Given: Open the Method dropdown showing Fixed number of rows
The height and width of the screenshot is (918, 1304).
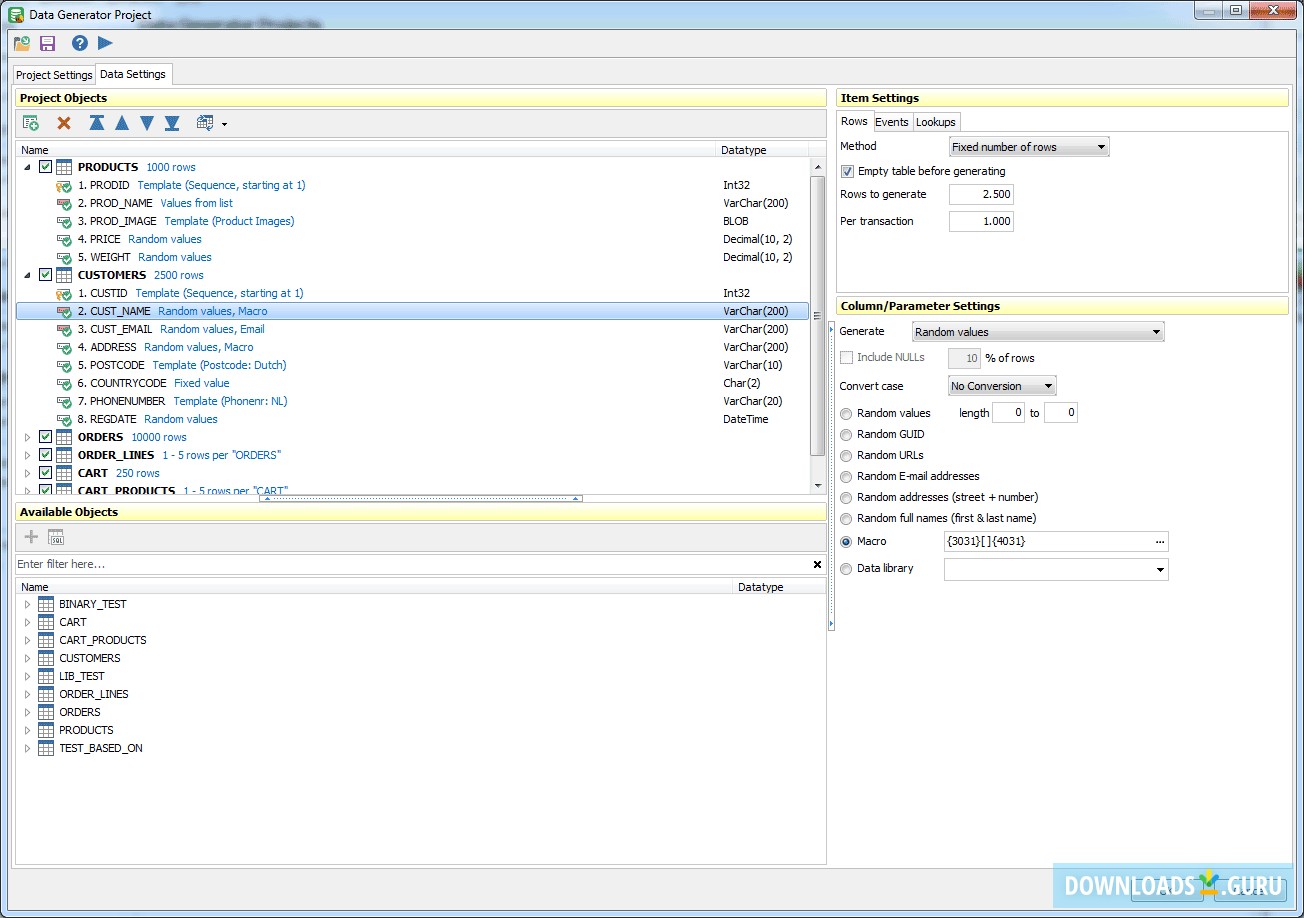Looking at the screenshot, I should pyautogui.click(x=1028, y=147).
